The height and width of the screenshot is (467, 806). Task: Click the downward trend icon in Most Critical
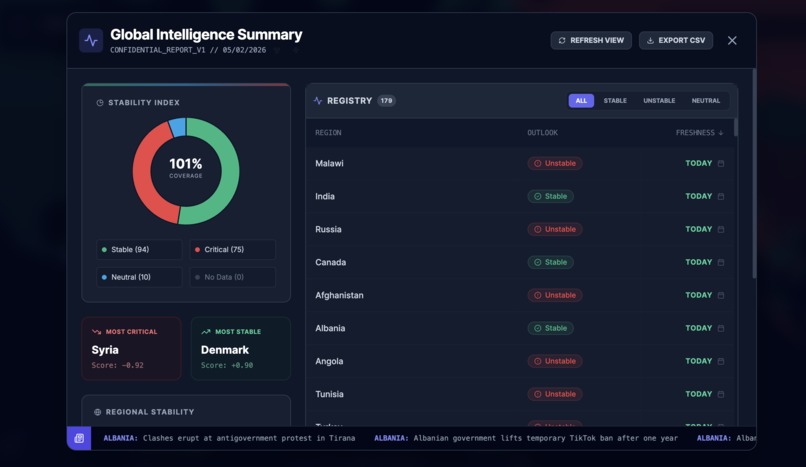coord(96,332)
